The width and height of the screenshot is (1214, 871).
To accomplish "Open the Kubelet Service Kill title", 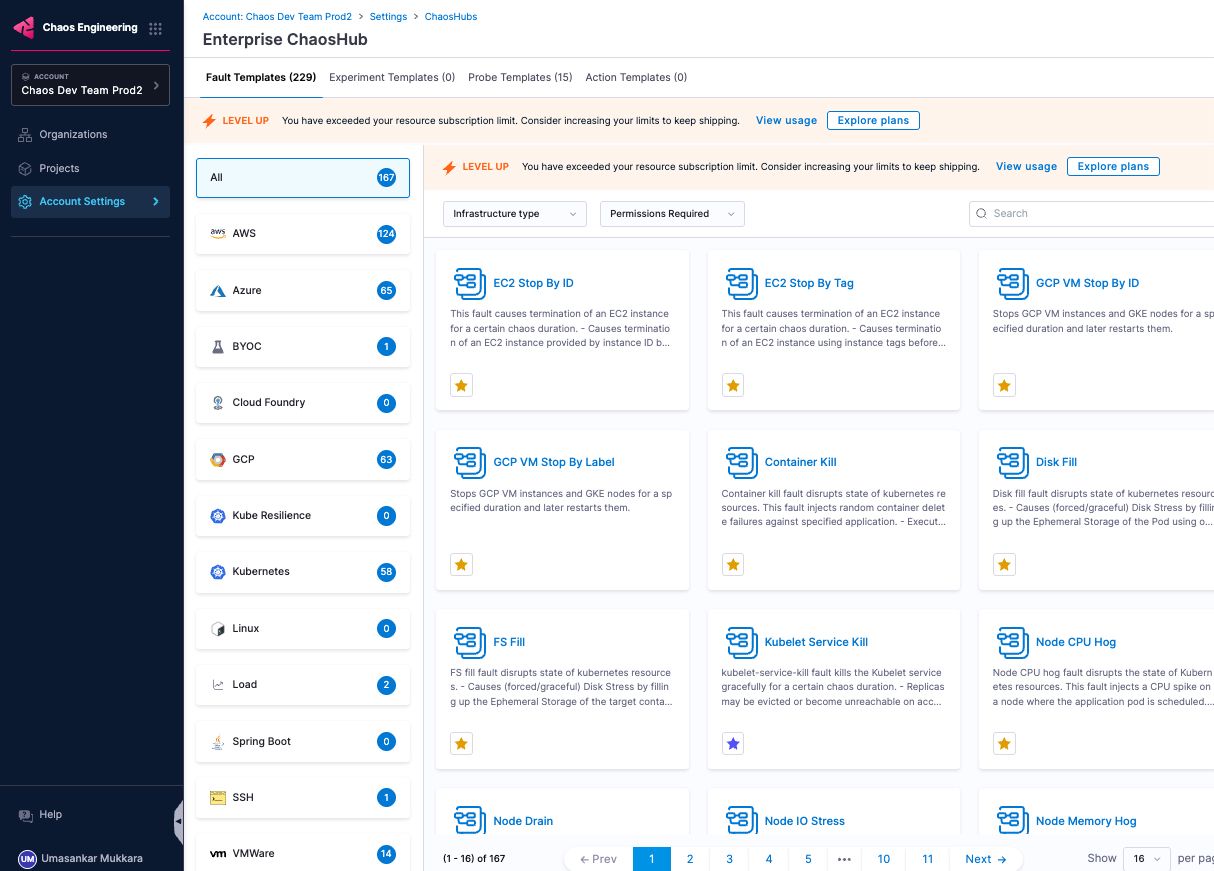I will 816,642.
